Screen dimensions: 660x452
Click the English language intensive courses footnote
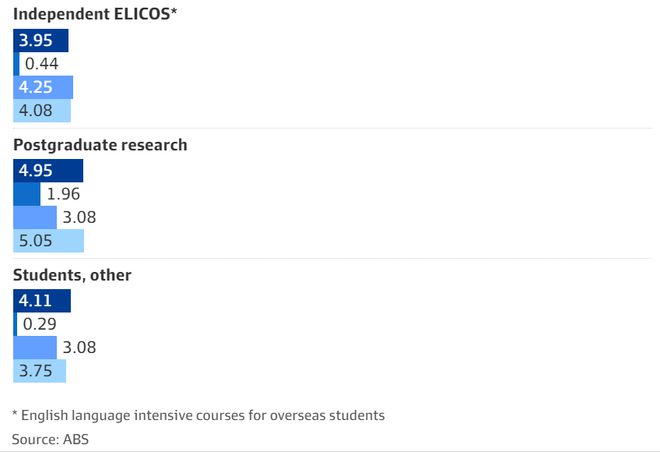pos(198,415)
